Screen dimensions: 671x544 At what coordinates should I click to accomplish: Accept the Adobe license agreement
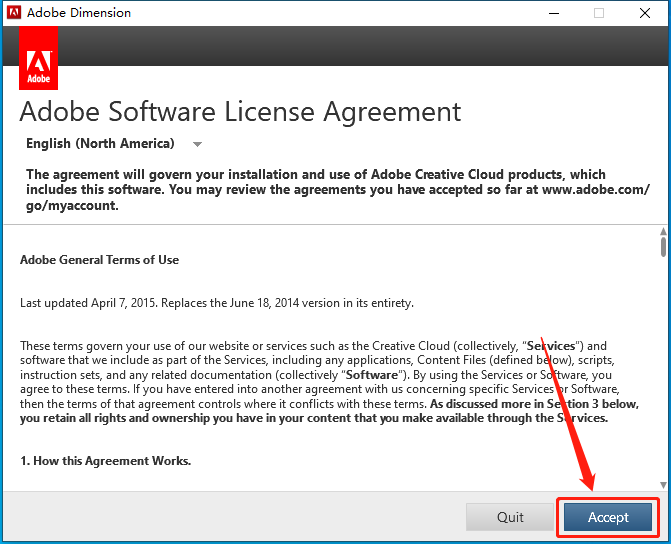(x=608, y=517)
